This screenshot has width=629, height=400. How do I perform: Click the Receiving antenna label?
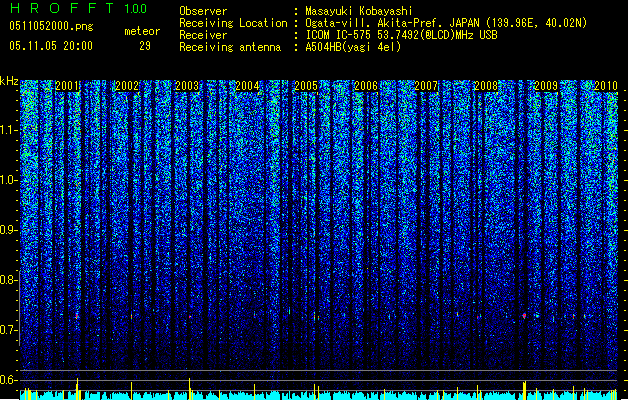[230, 47]
